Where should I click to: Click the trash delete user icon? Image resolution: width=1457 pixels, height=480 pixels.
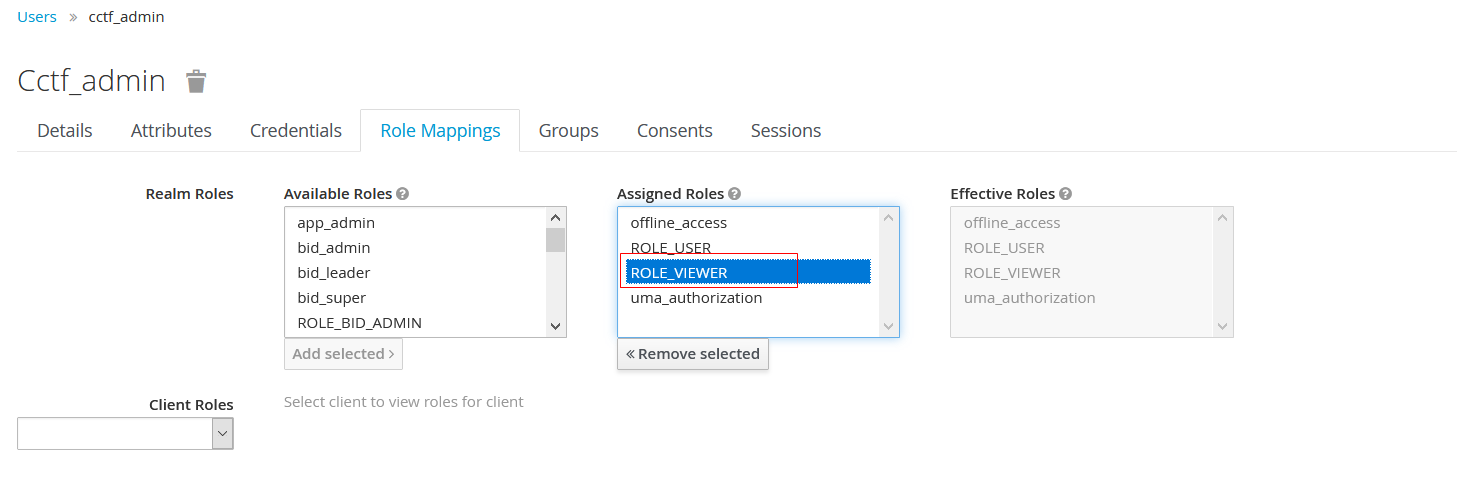(196, 82)
